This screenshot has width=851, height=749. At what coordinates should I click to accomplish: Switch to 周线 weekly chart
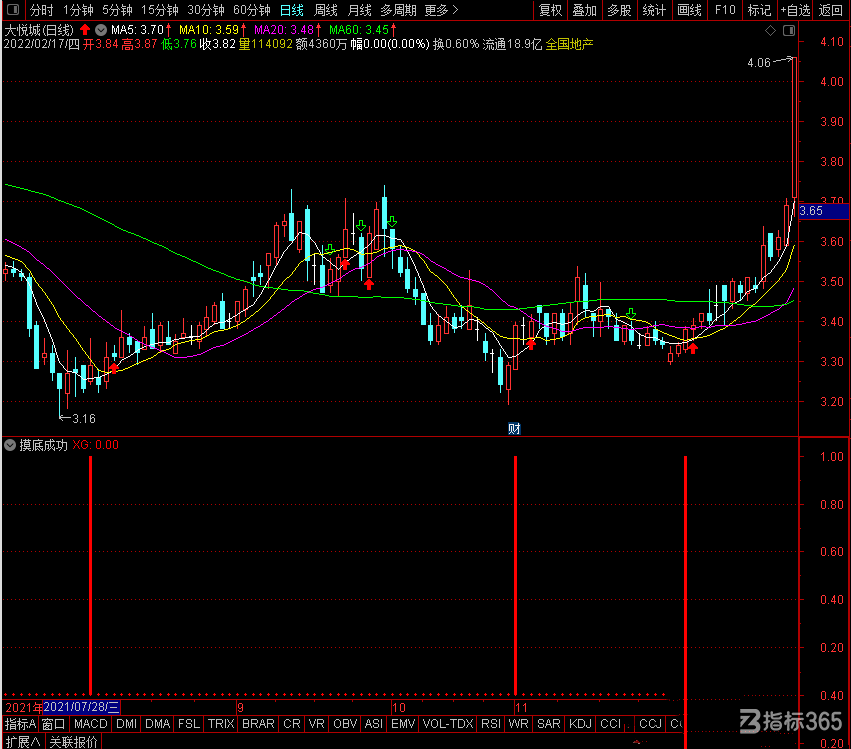pyautogui.click(x=326, y=10)
